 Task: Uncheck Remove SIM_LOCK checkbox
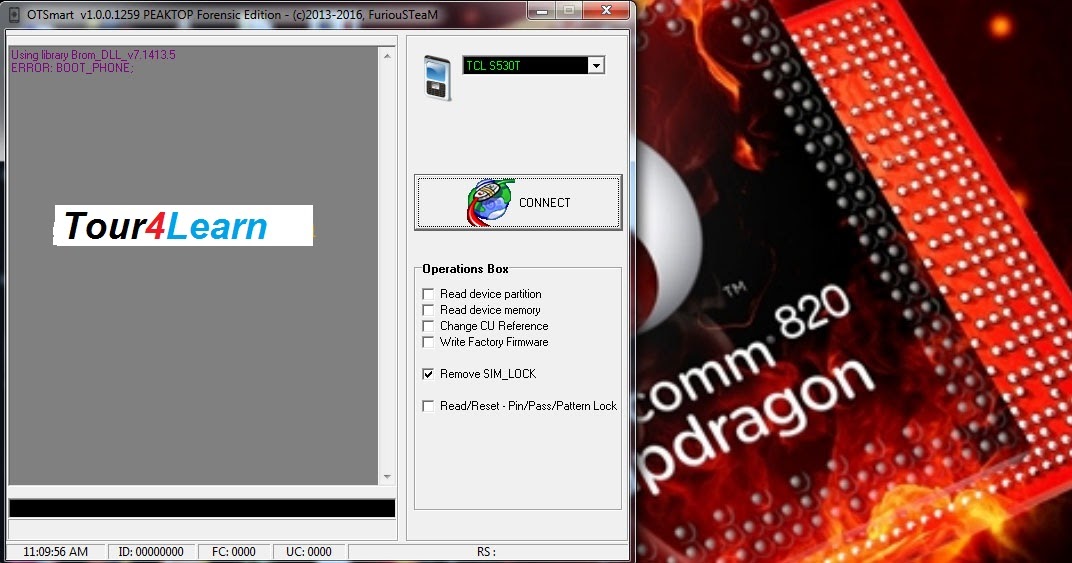pos(428,374)
